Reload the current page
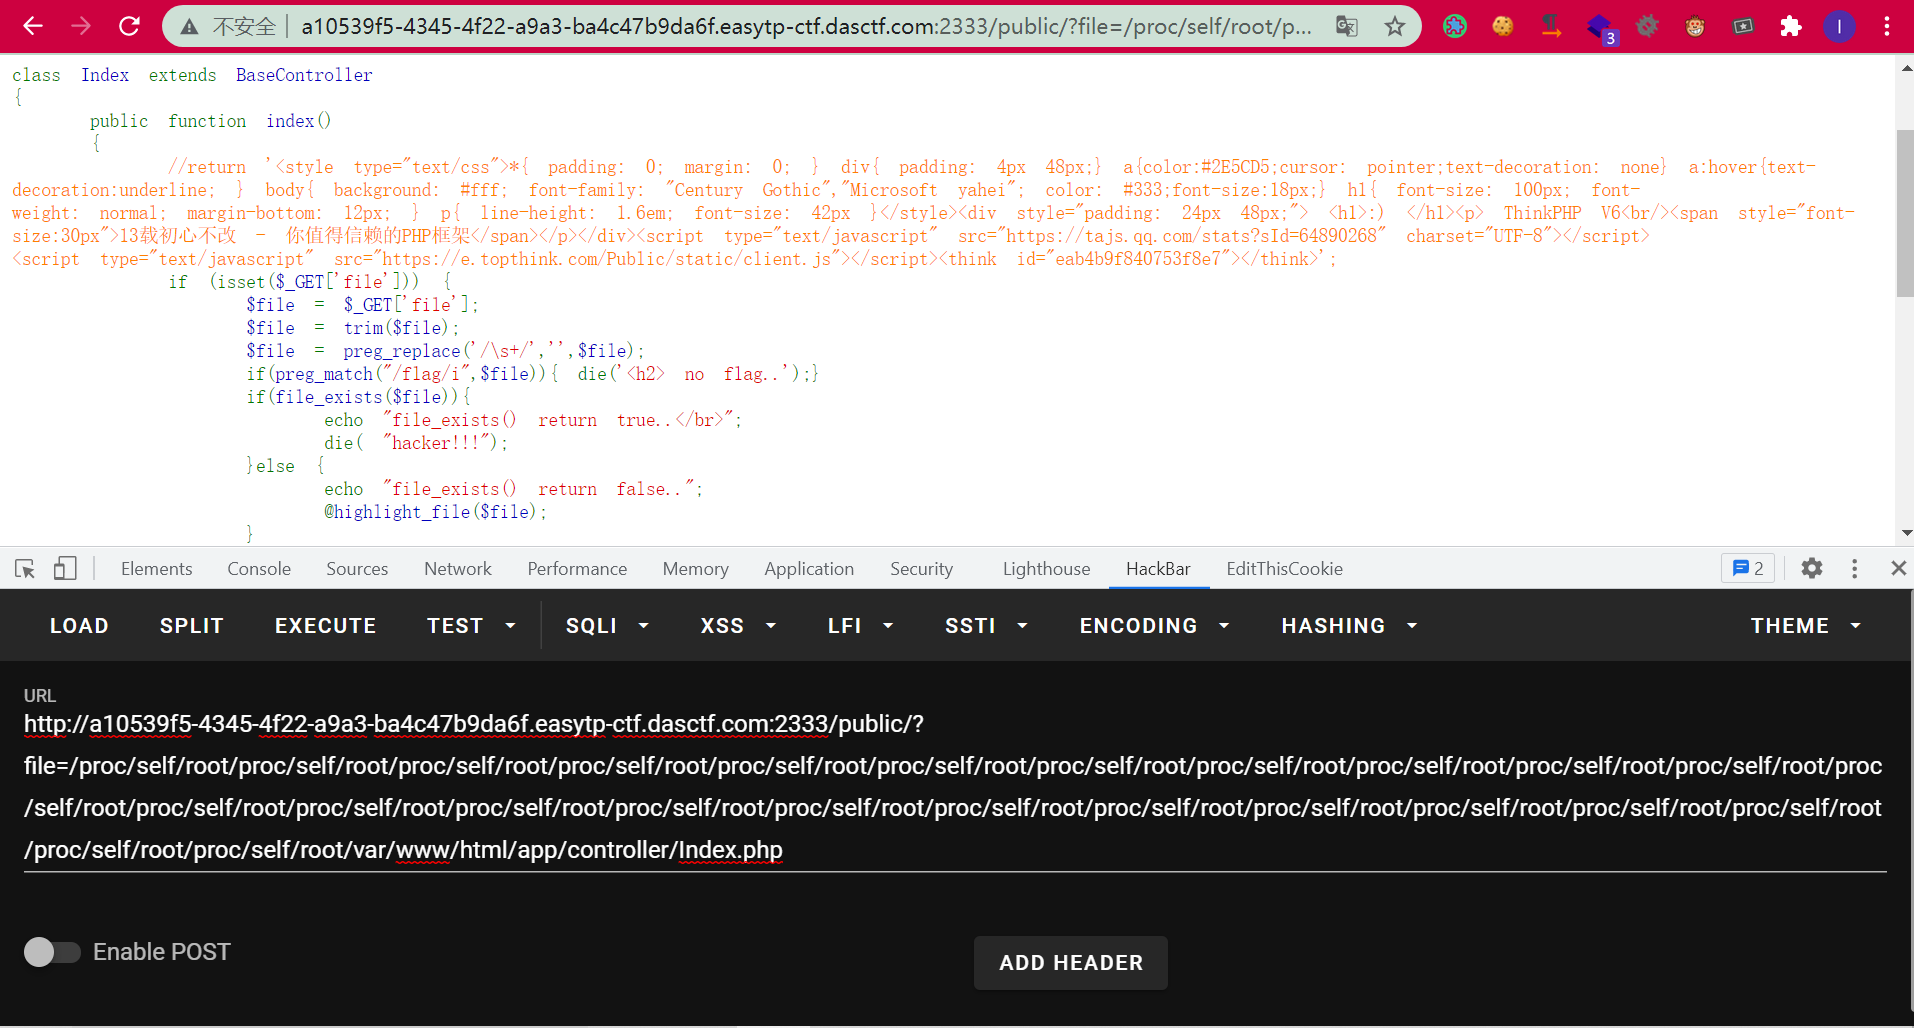This screenshot has height=1028, width=1914. click(x=129, y=26)
